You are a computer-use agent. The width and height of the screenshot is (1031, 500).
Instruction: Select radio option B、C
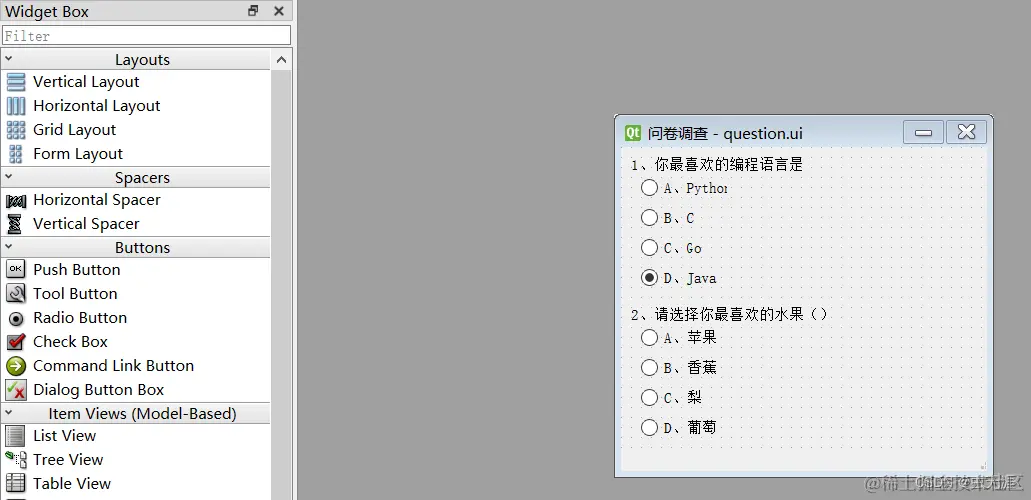point(667,218)
